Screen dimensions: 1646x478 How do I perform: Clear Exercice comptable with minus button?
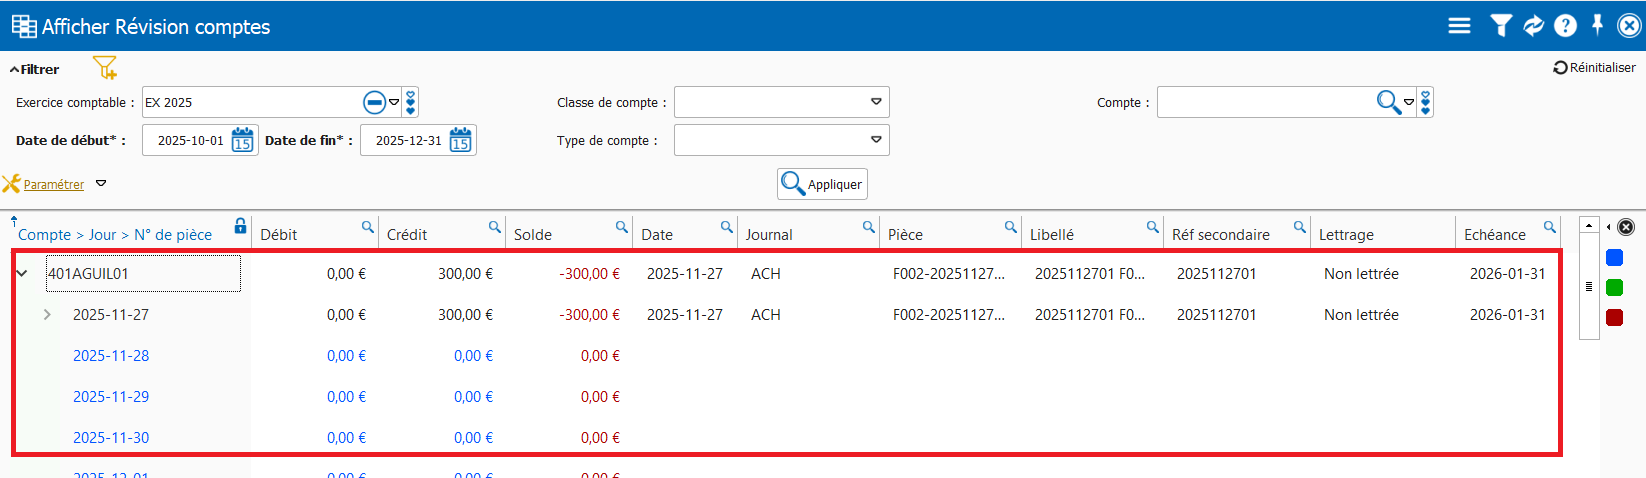374,102
